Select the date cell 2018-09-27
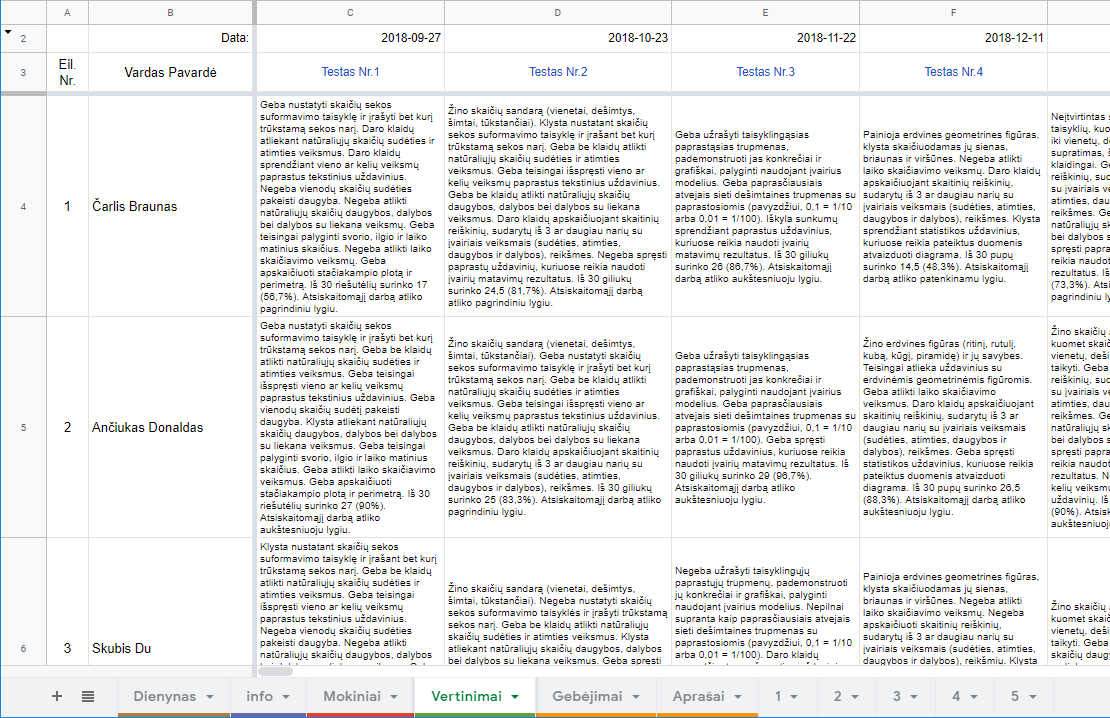Image resolution: width=1110 pixels, height=718 pixels. (x=350, y=38)
